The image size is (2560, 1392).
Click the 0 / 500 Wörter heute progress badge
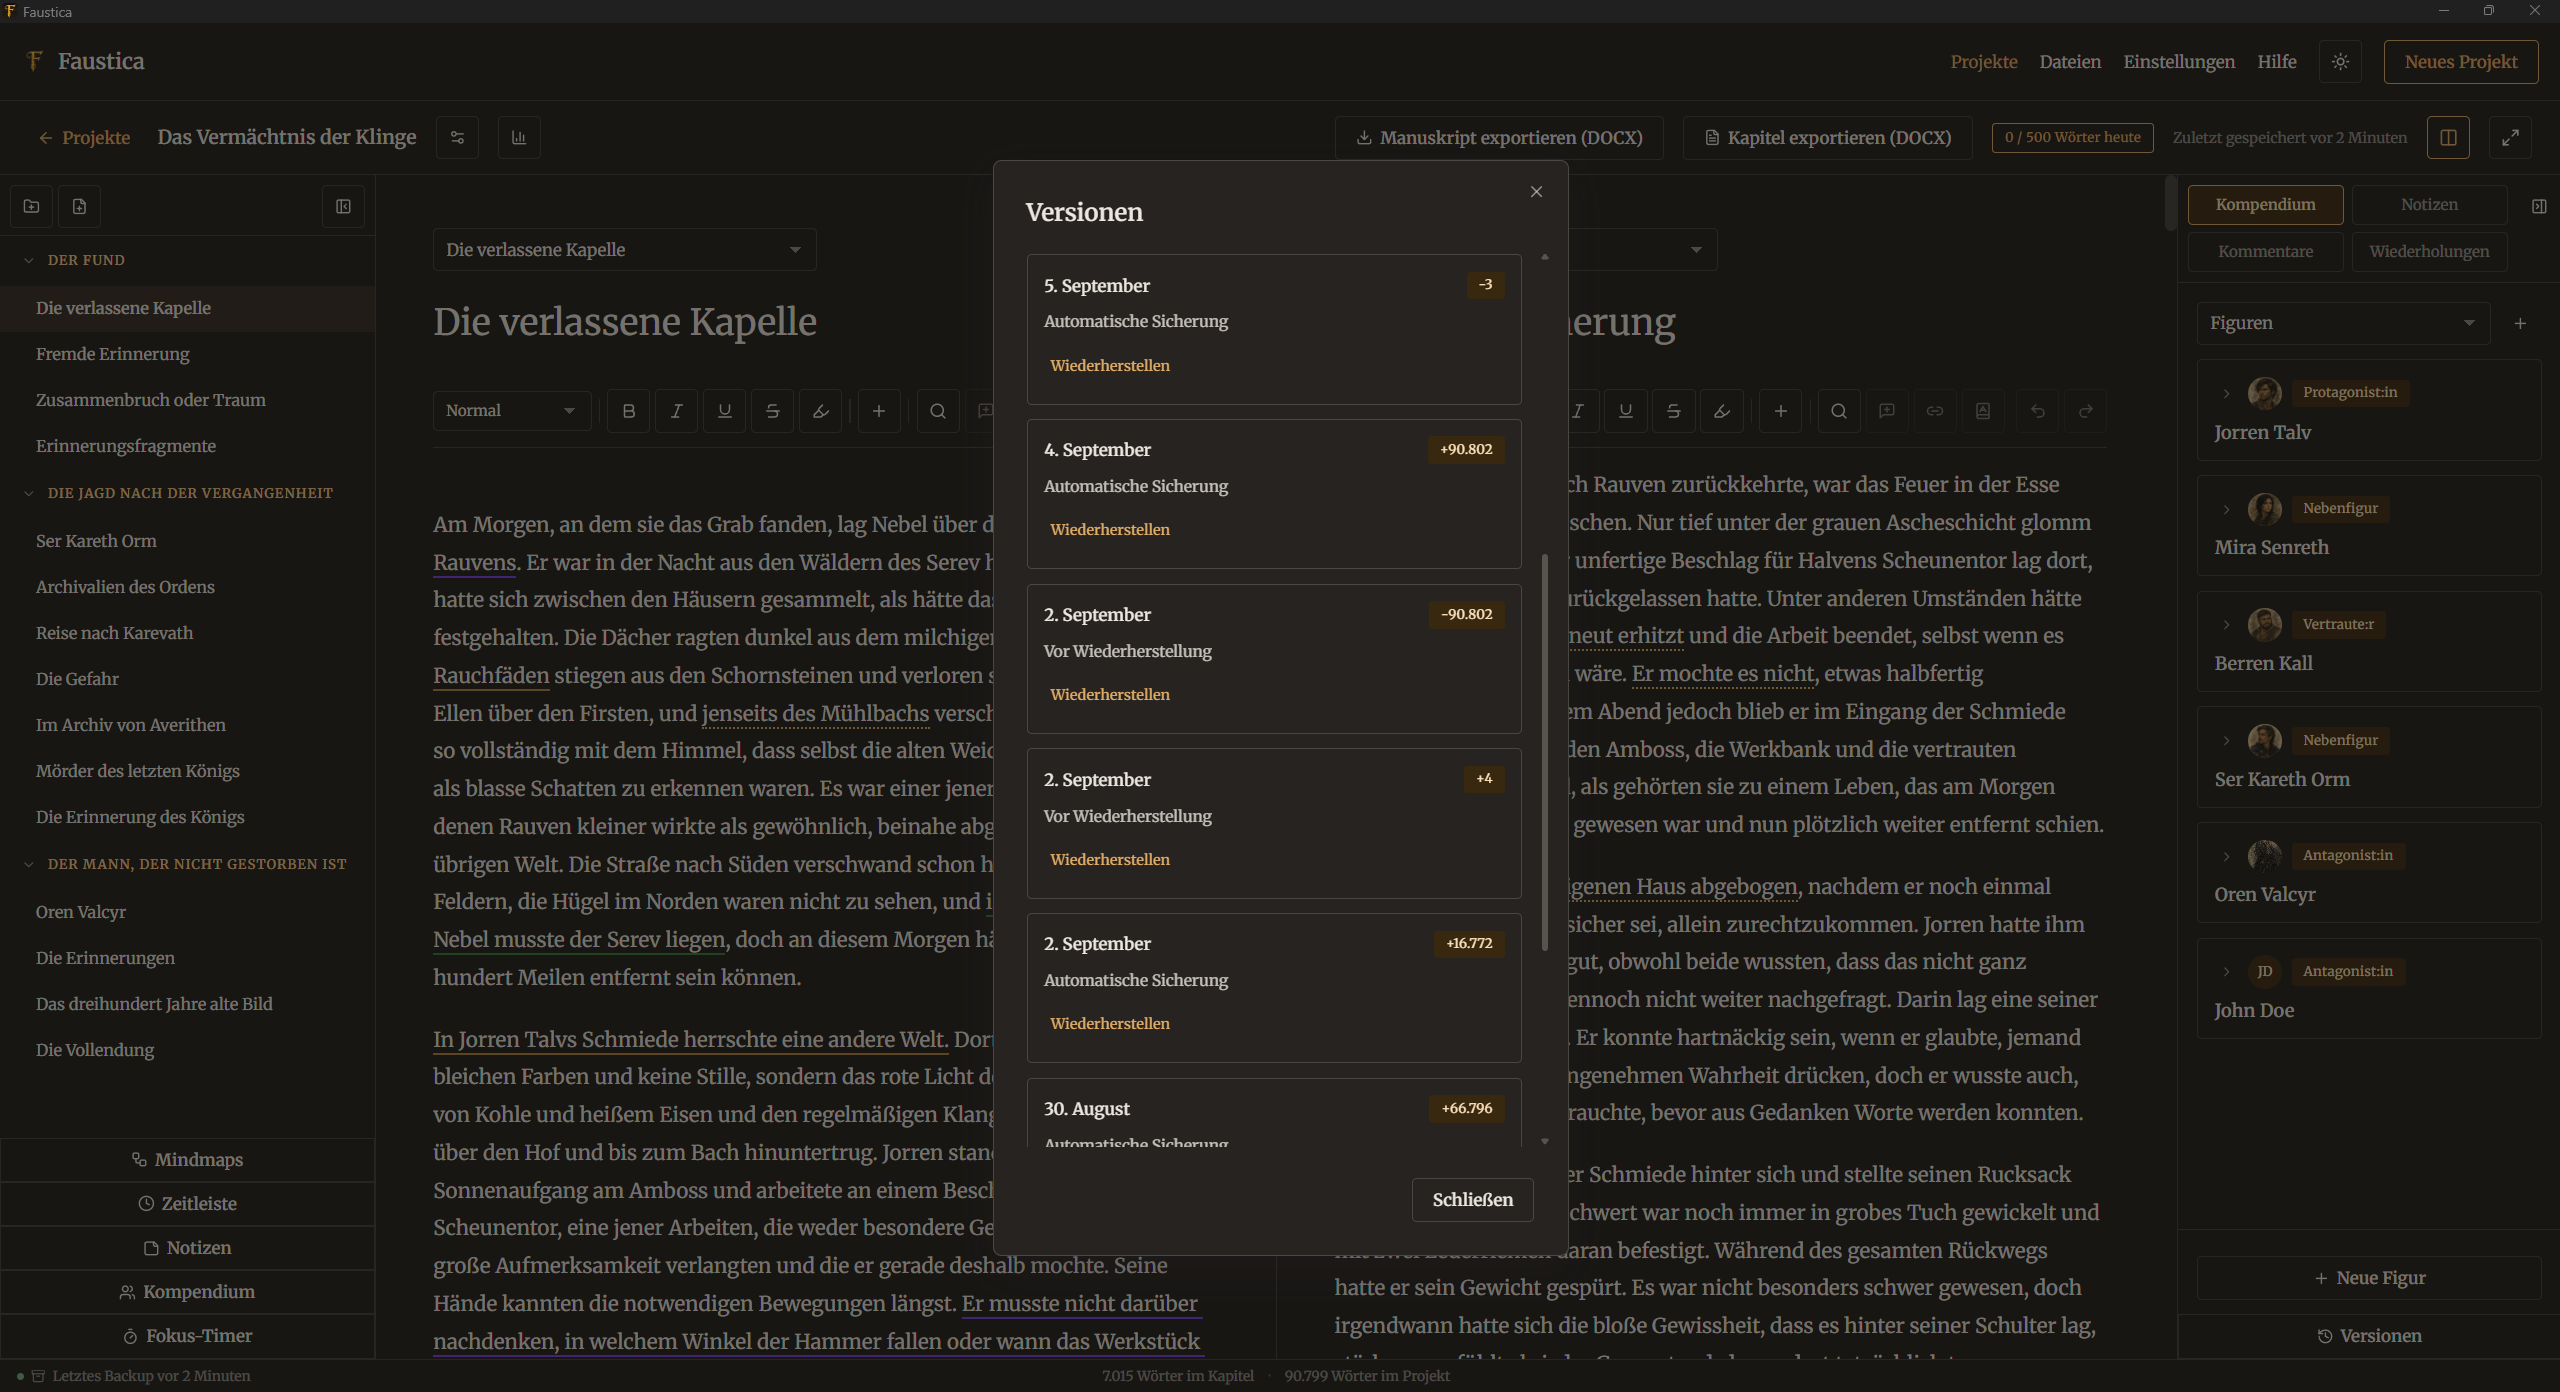tap(2072, 138)
